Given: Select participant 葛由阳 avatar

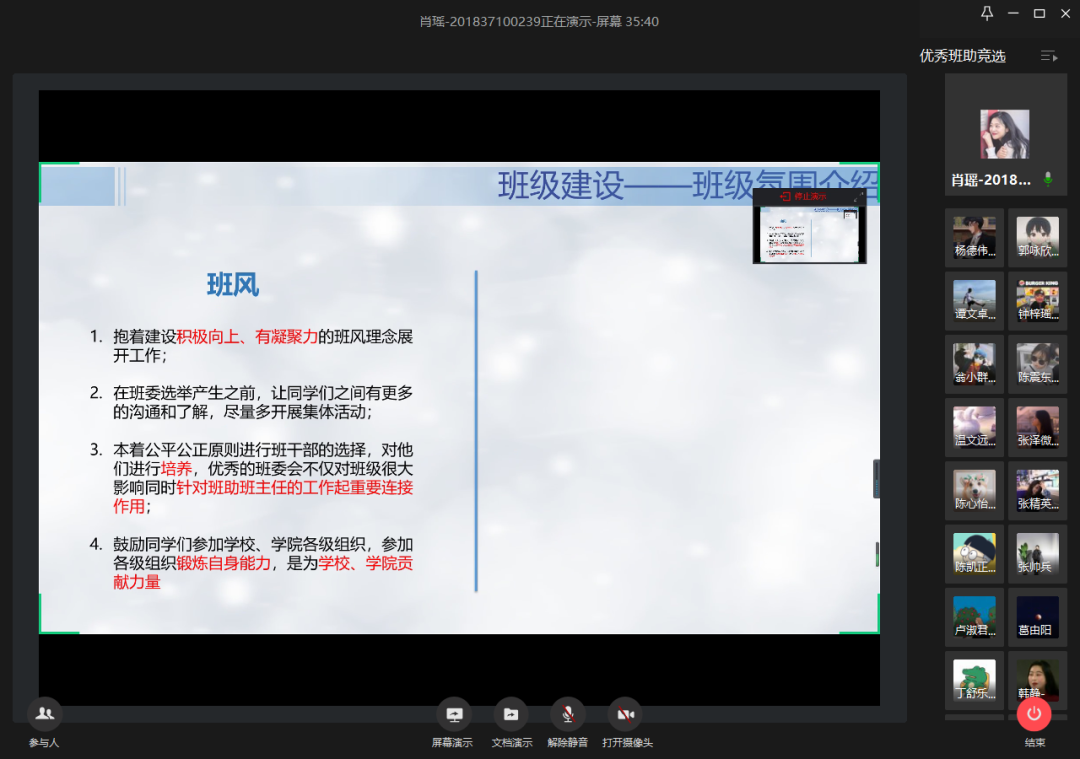Looking at the screenshot, I should click(1037, 618).
